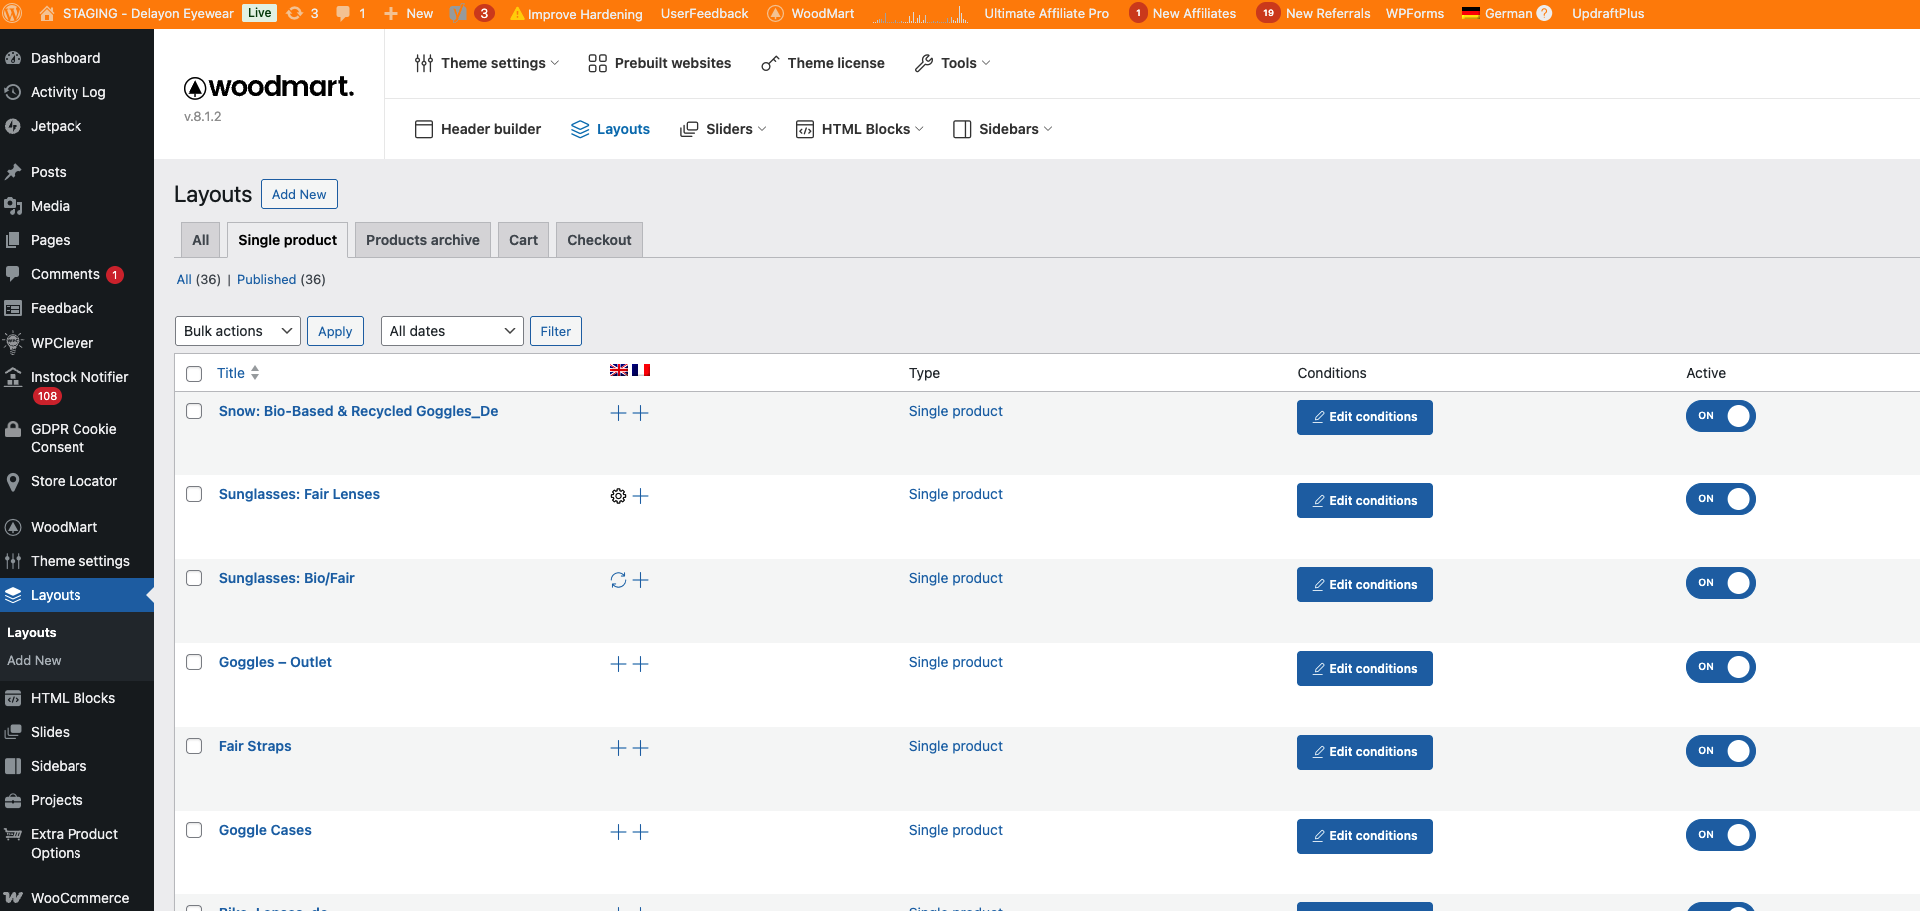Screen dimensions: 1920x911
Task: Open Header builder
Action: click(x=478, y=129)
